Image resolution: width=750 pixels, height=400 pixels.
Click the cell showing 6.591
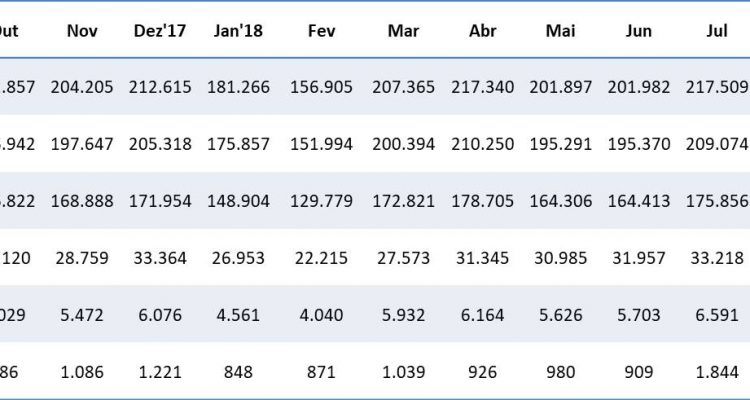point(716,315)
